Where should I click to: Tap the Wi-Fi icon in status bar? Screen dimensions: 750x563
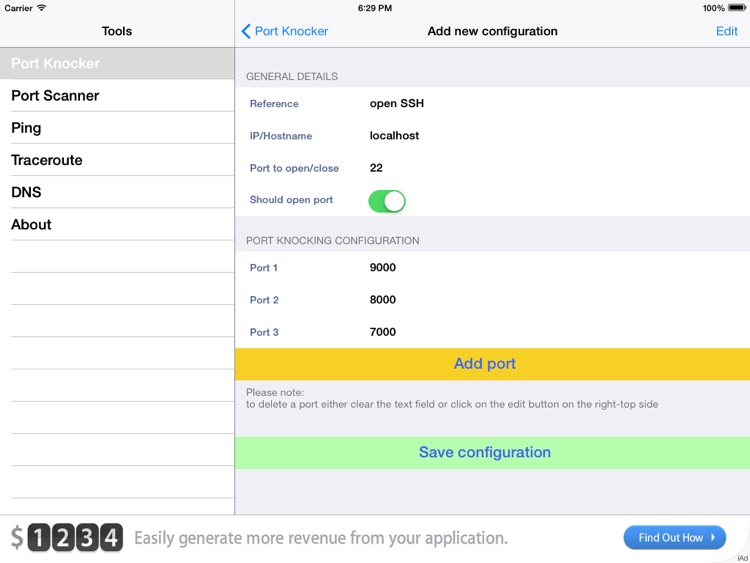pos(41,8)
